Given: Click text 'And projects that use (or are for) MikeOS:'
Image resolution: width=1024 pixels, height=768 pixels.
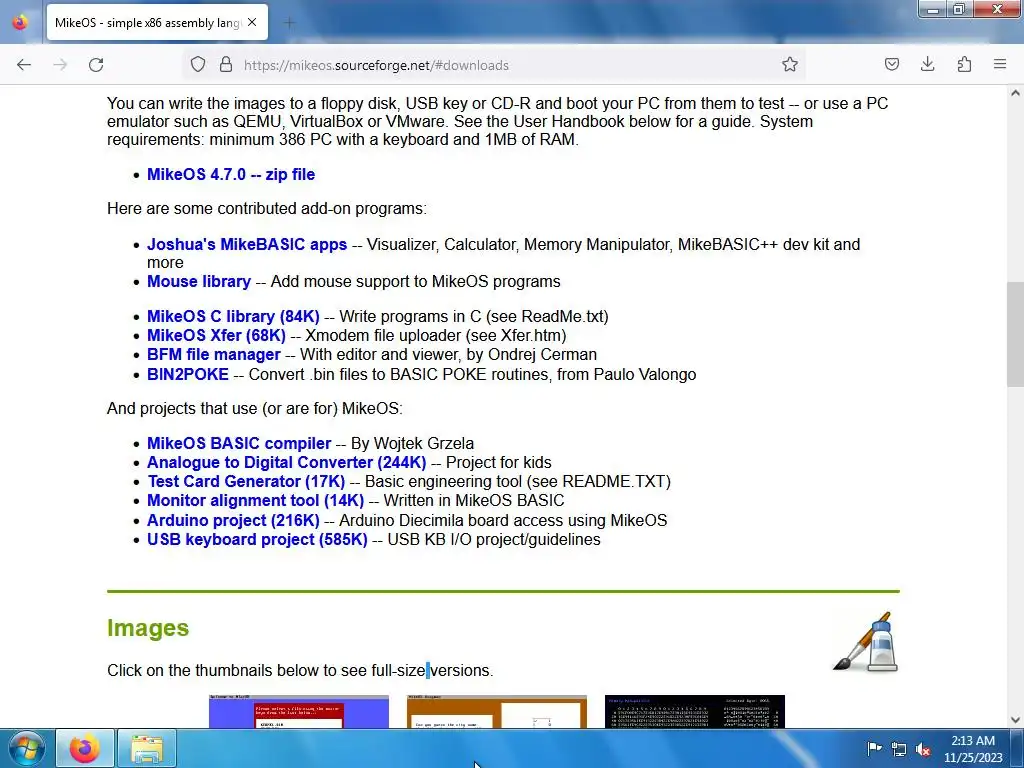Looking at the screenshot, I should [x=255, y=409].
